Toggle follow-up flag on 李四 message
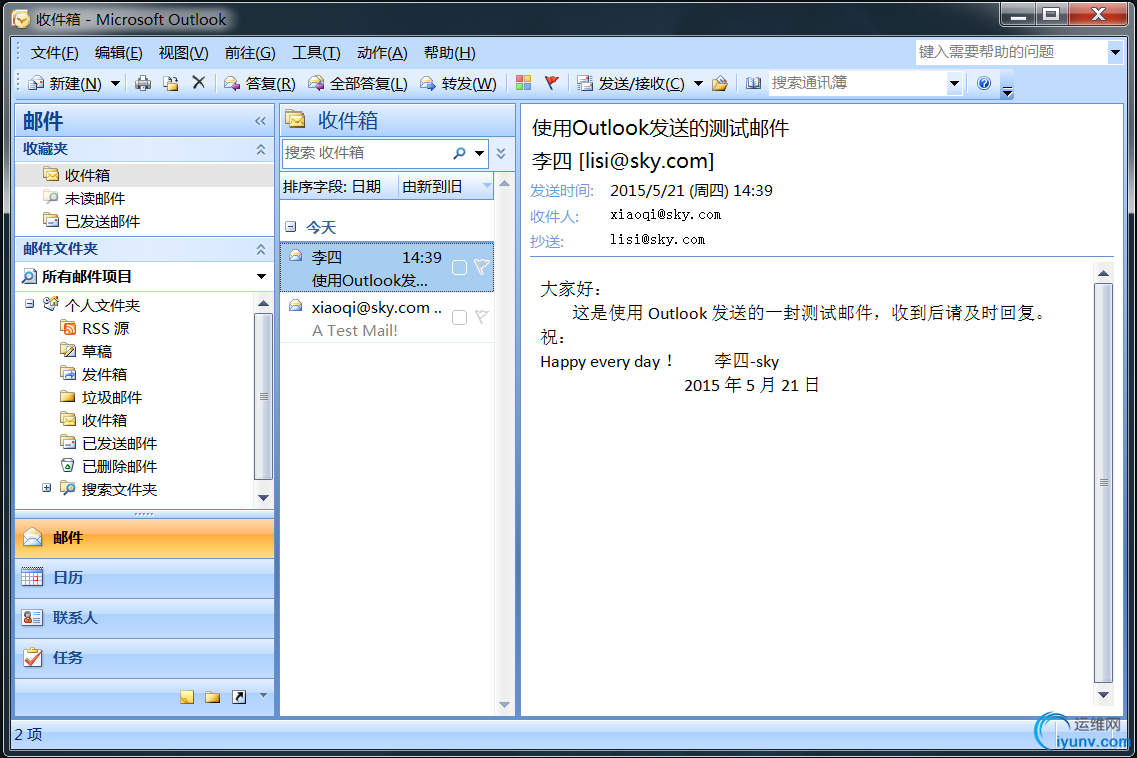 tap(481, 268)
